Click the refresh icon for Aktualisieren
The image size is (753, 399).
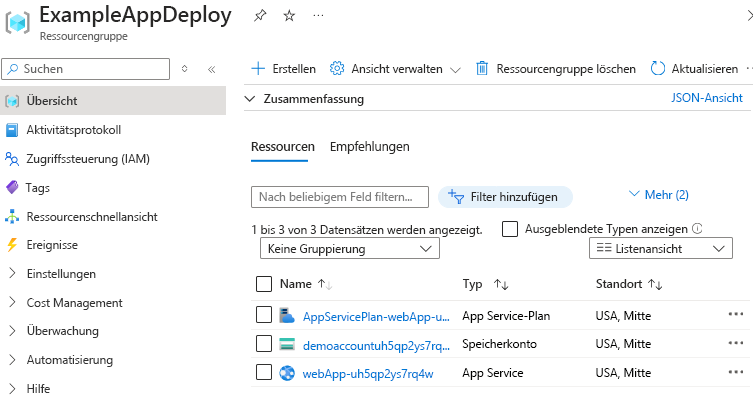658,69
